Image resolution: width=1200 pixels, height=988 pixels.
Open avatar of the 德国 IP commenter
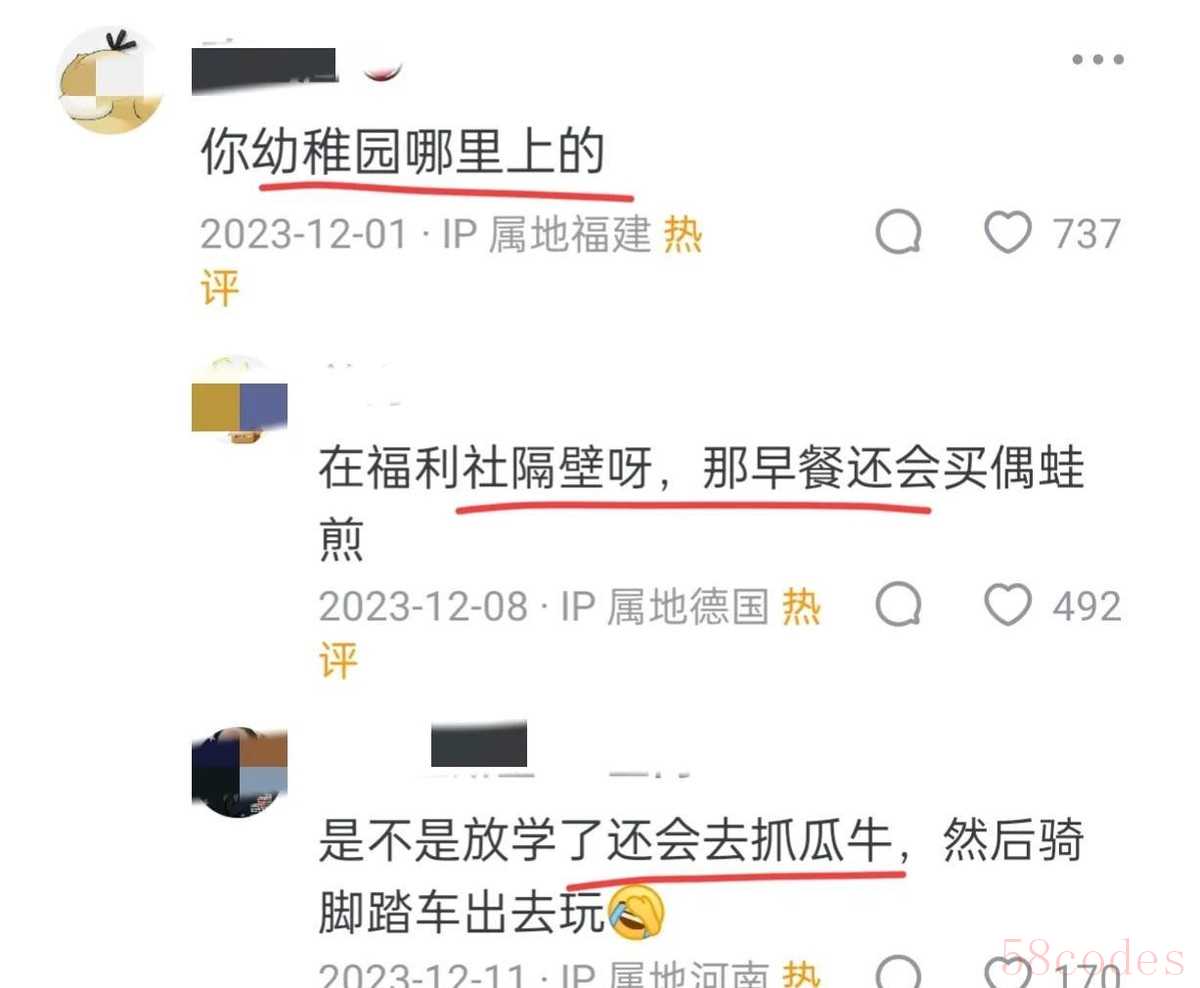point(239,402)
